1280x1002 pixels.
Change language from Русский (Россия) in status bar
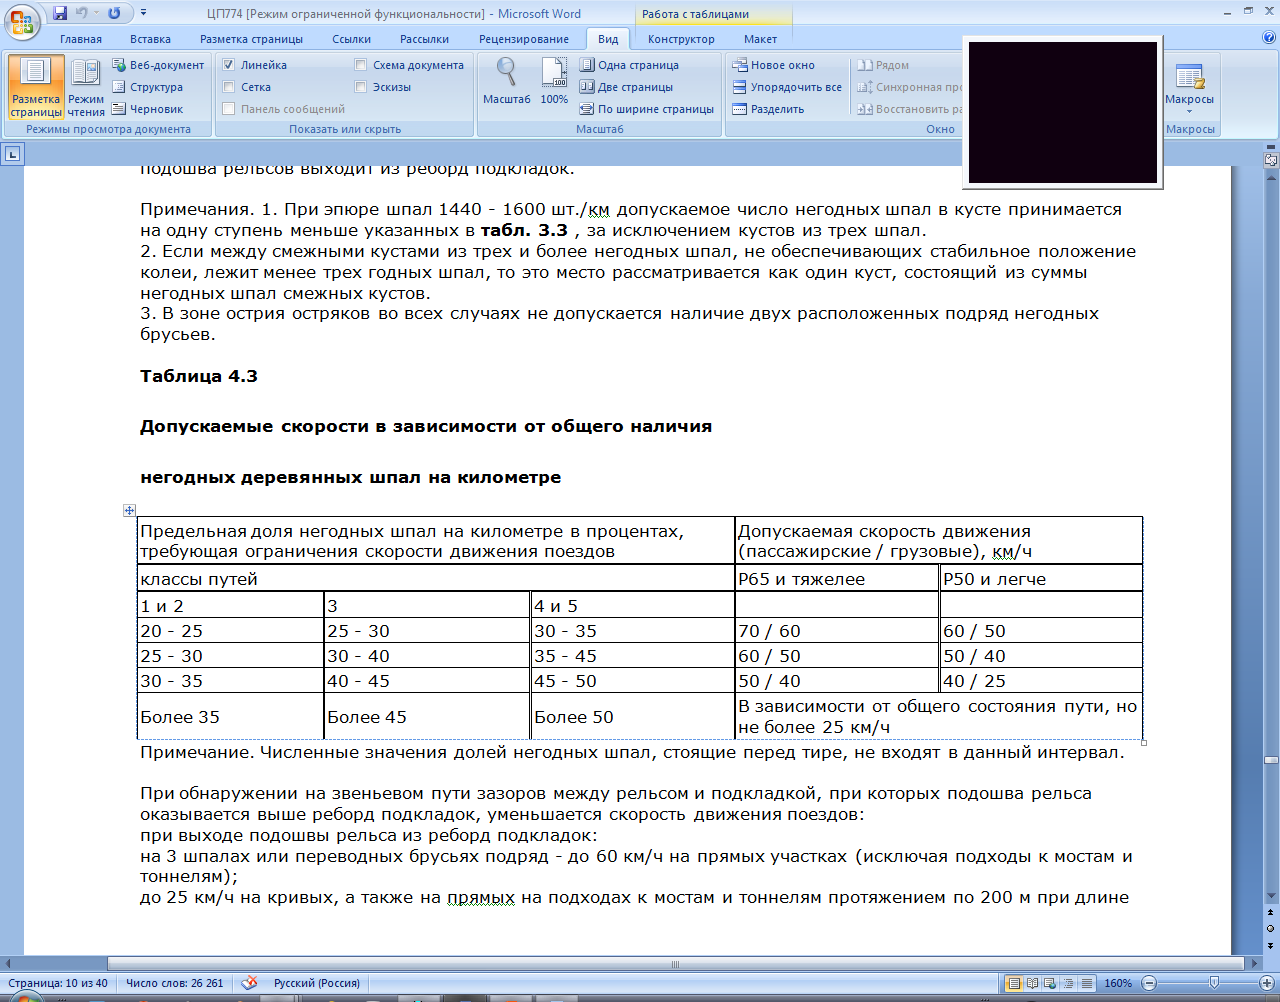pos(317,983)
